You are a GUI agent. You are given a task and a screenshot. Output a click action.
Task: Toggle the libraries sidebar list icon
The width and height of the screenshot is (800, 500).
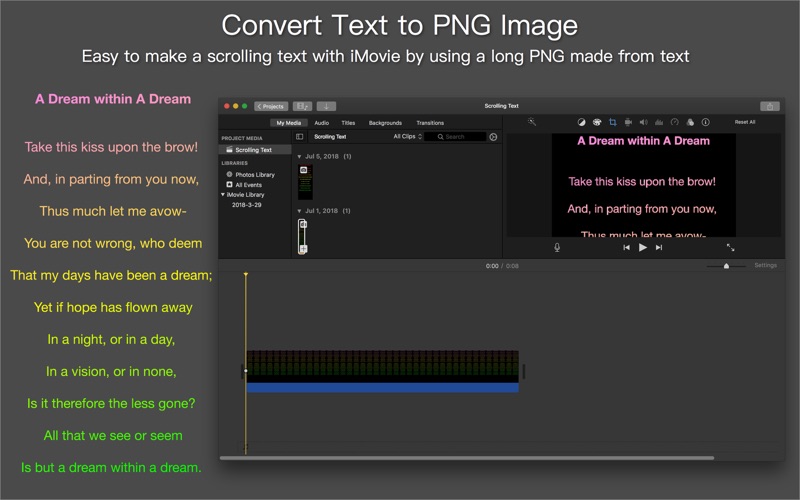[x=299, y=136]
